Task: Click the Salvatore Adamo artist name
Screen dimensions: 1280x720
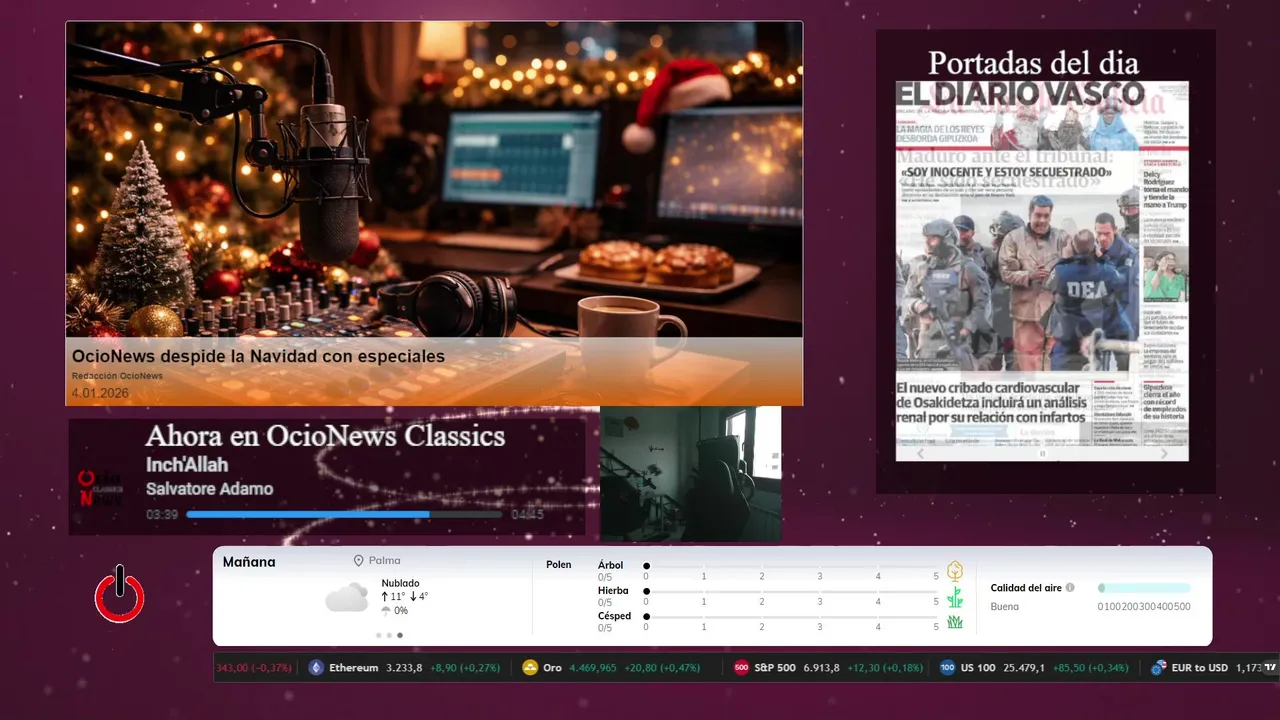Action: click(209, 489)
